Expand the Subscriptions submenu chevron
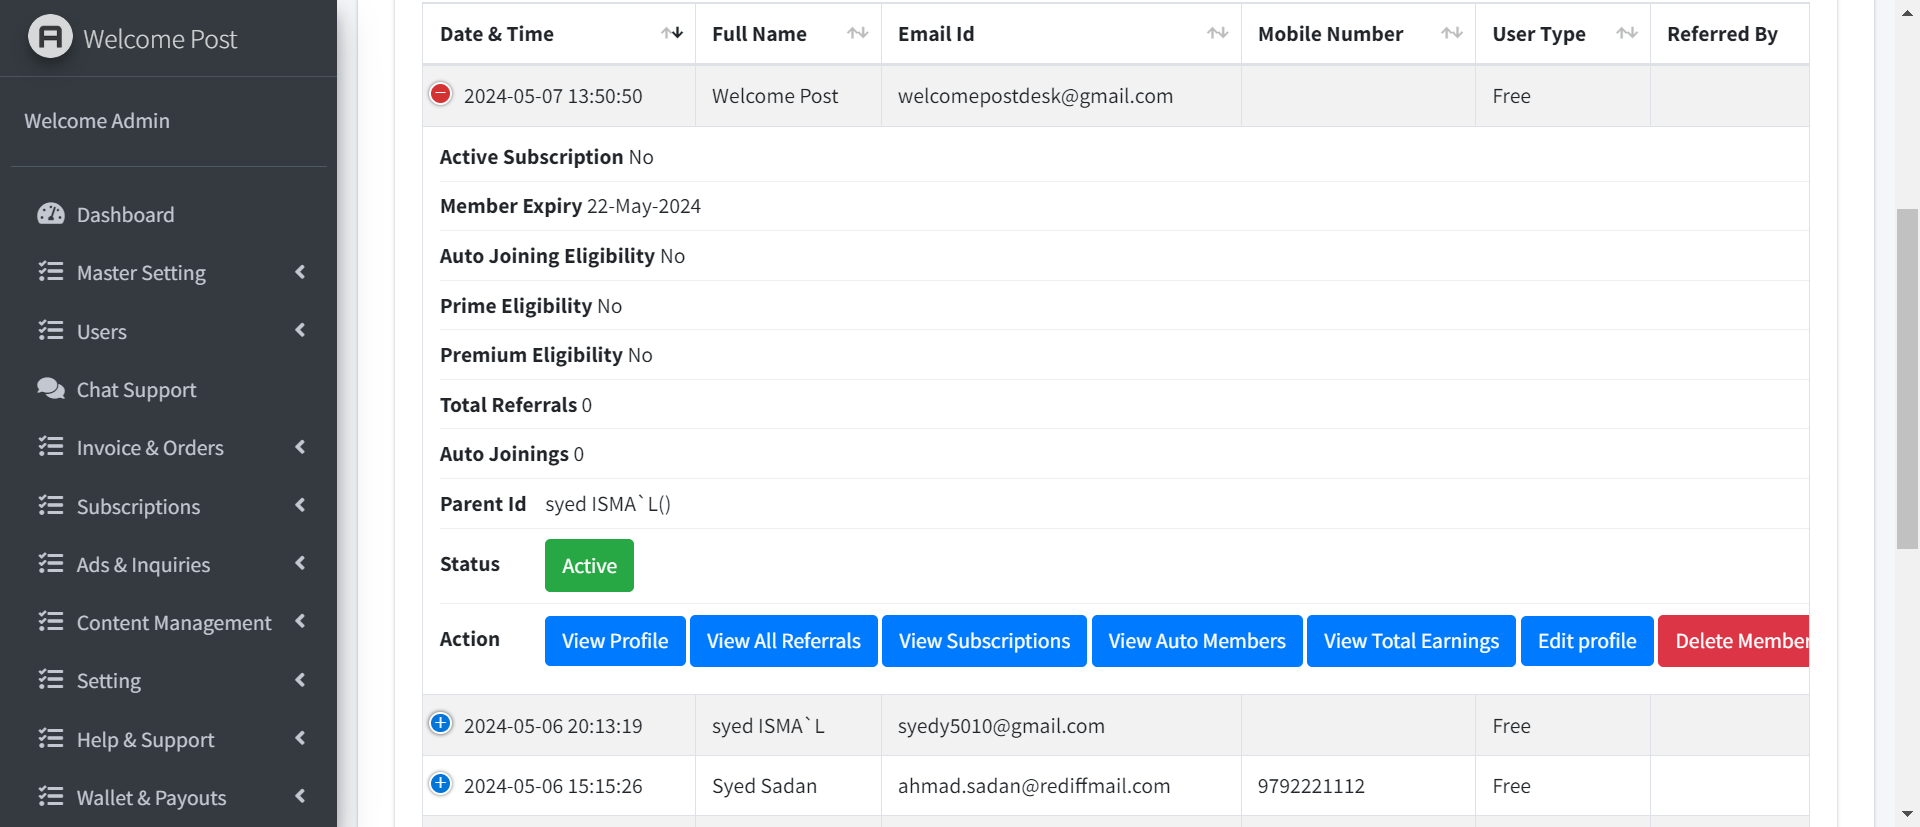1920x827 pixels. 300,506
